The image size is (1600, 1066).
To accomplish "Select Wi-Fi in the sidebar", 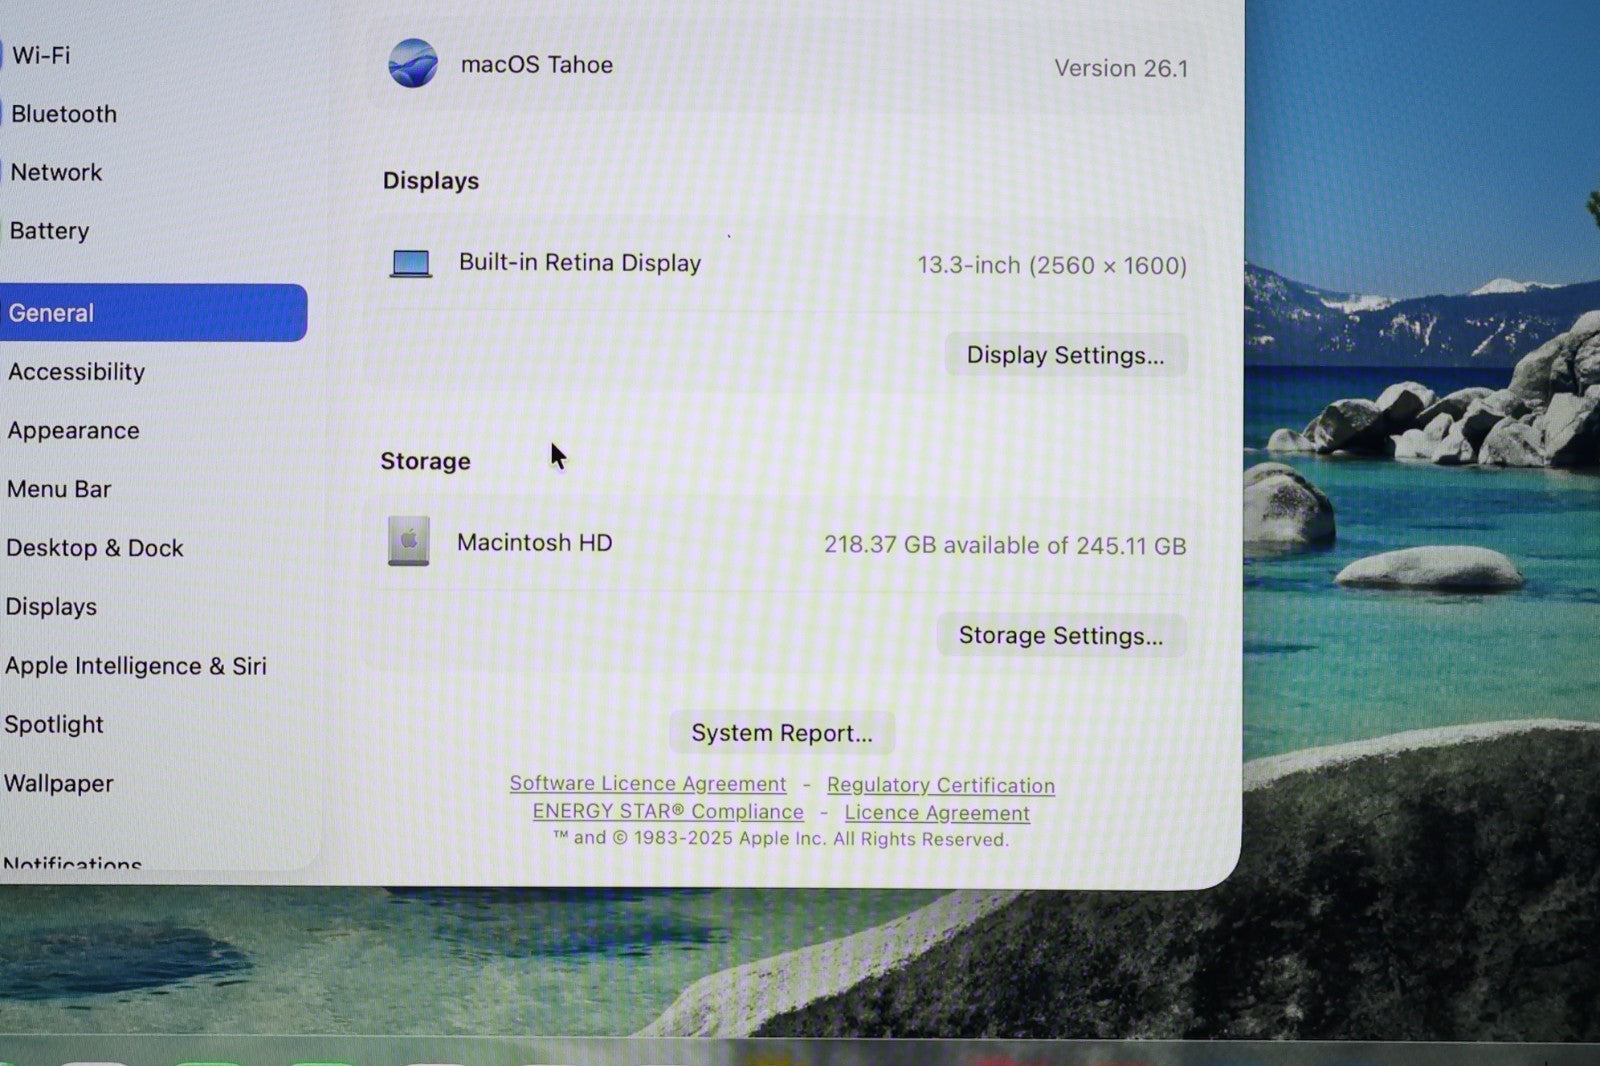I will [x=41, y=55].
